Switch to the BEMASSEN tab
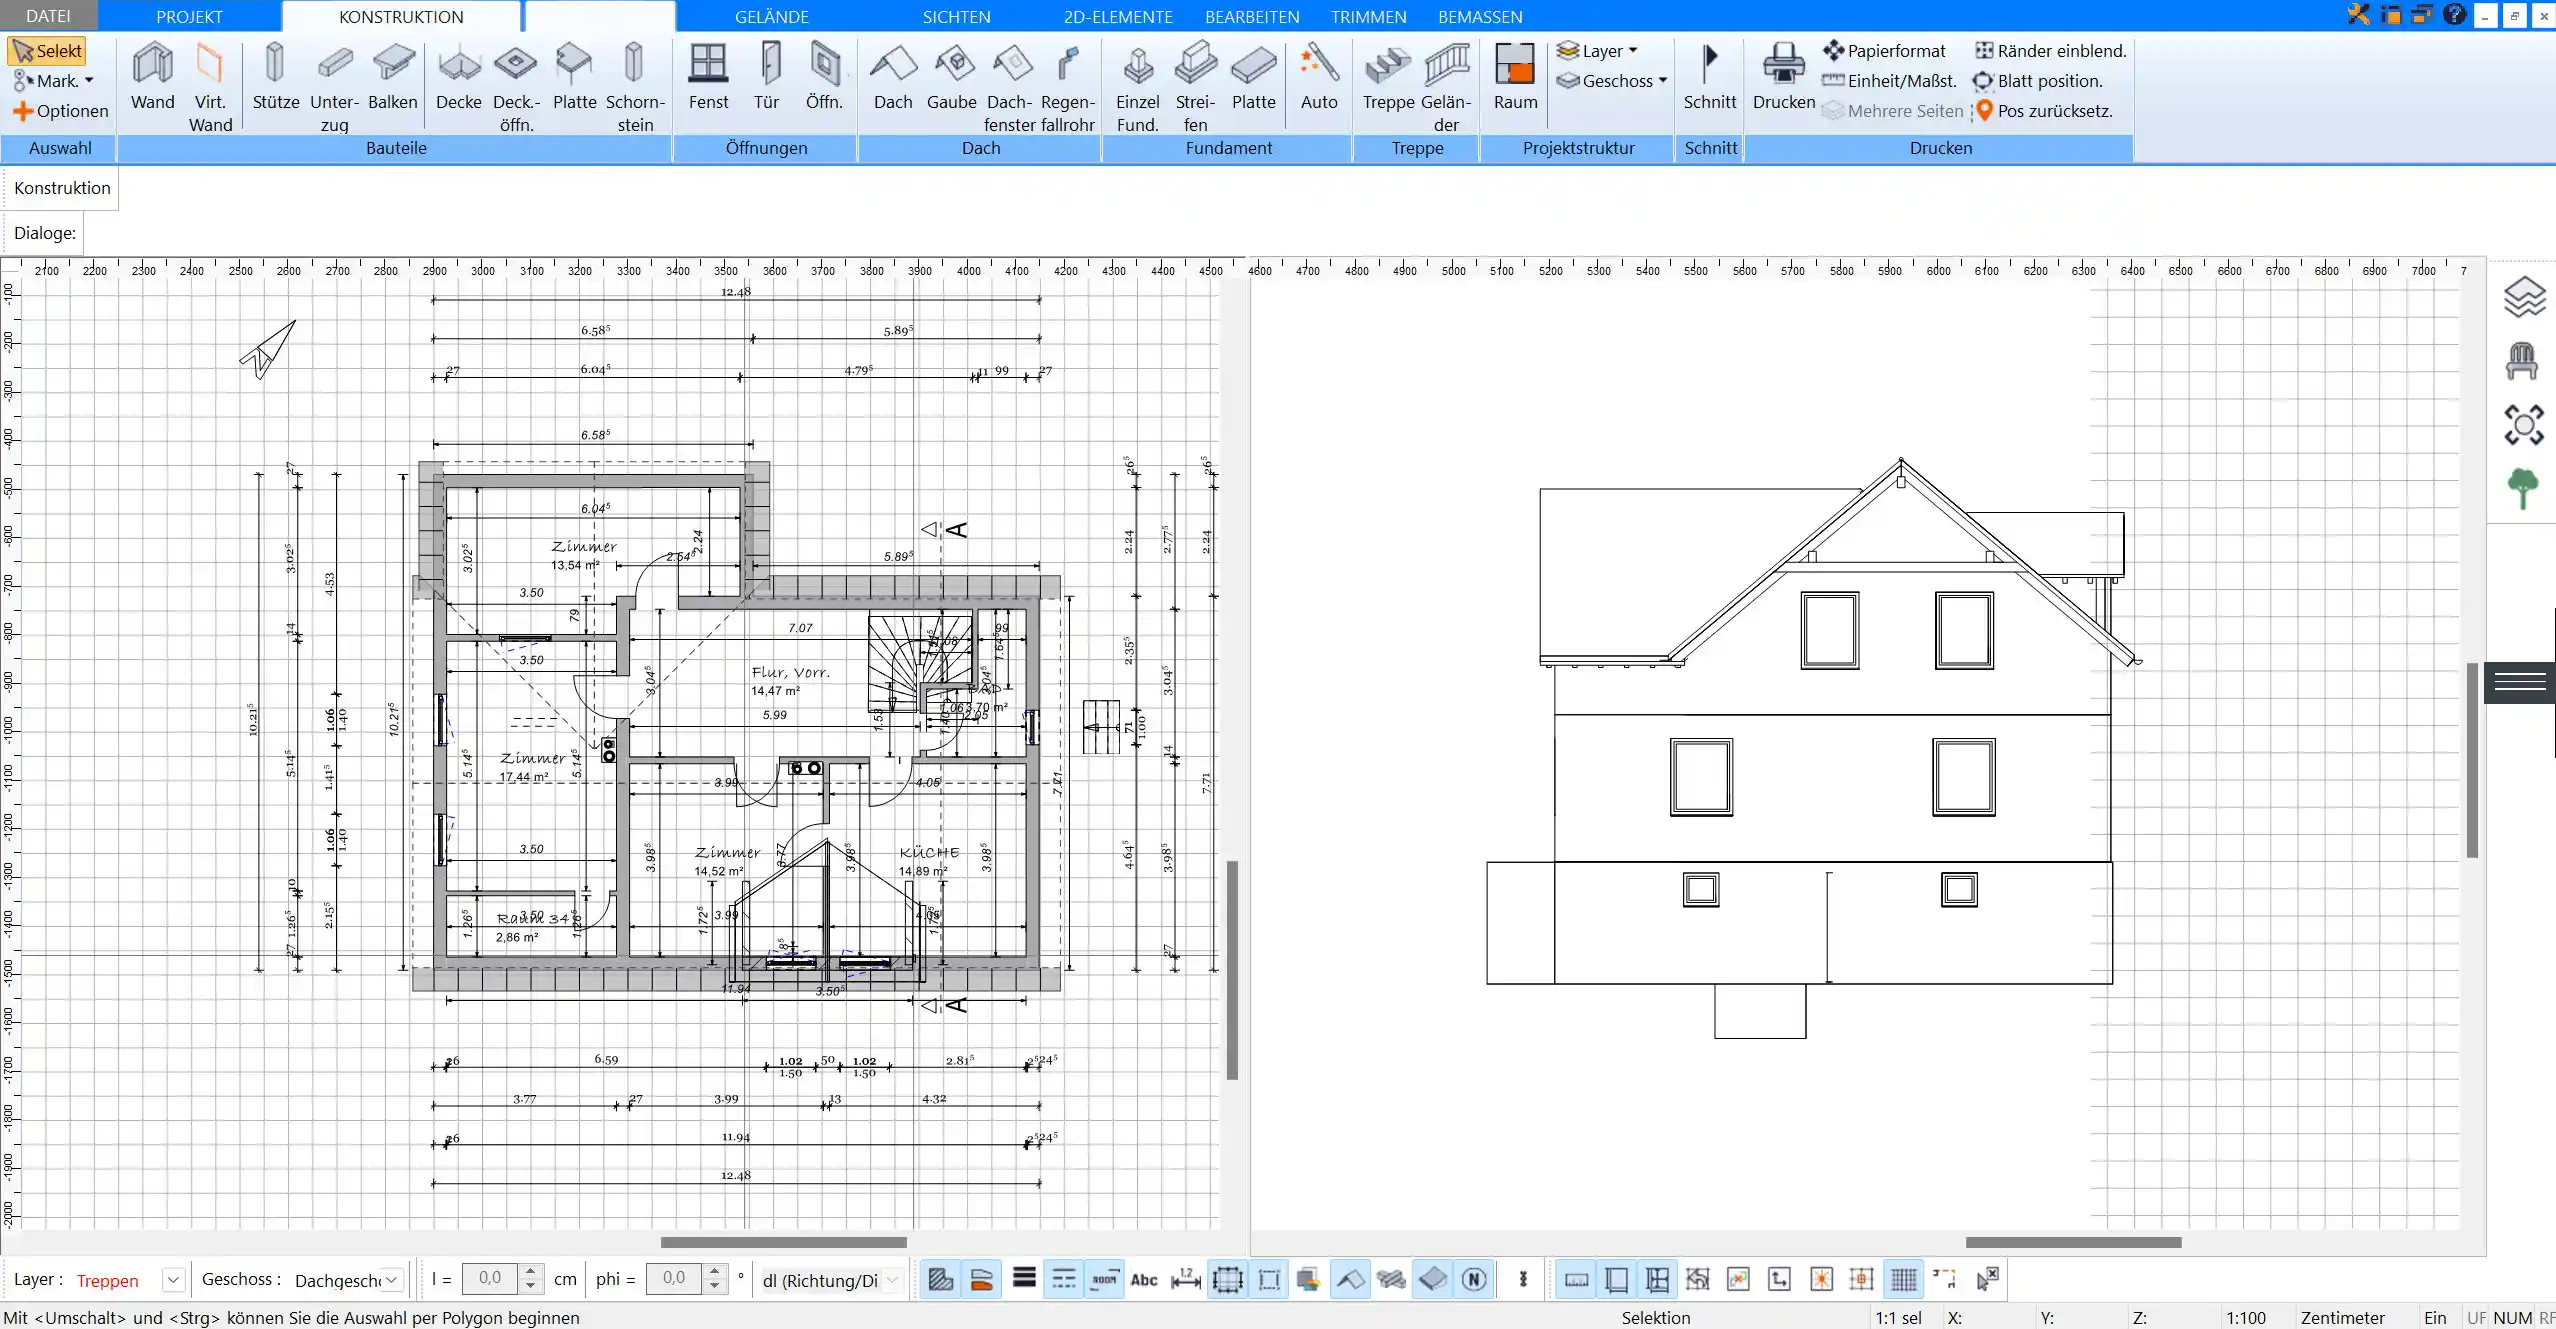This screenshot has height=1329, width=2556. click(1480, 17)
